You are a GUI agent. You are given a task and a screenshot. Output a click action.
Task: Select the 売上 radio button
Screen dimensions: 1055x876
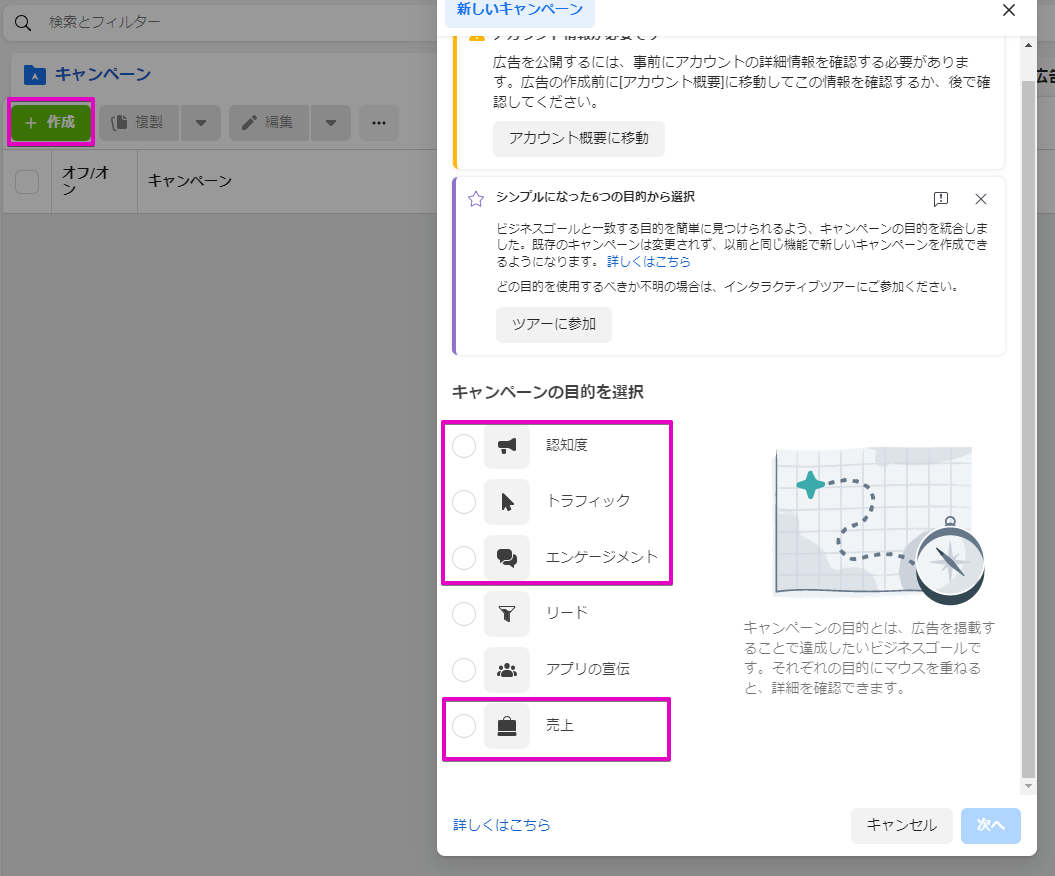point(464,726)
